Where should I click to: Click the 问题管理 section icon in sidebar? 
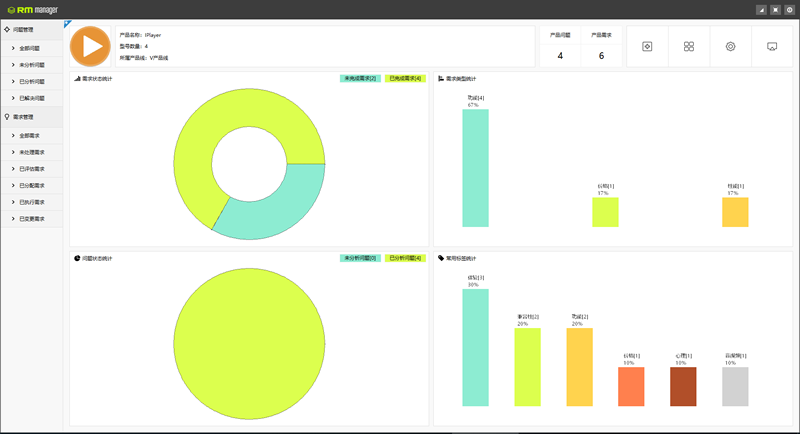click(8, 31)
